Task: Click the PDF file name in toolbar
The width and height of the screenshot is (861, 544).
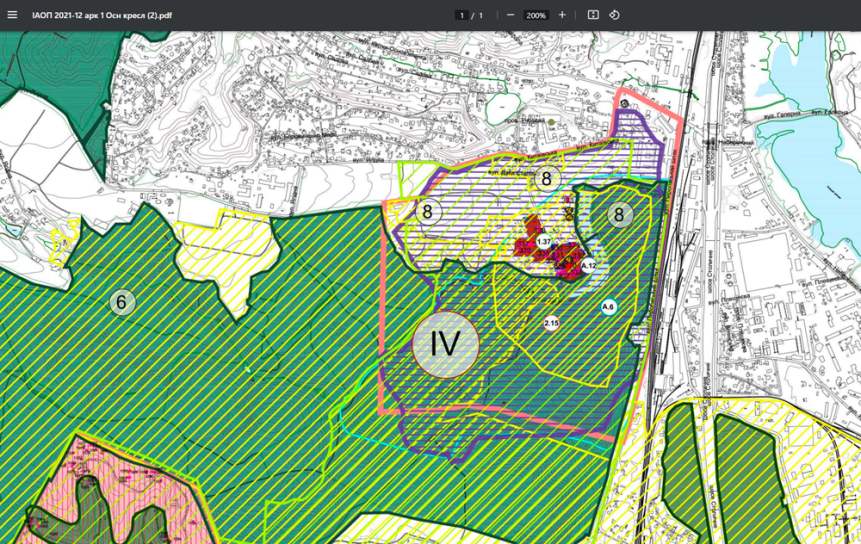Action: 102,15
